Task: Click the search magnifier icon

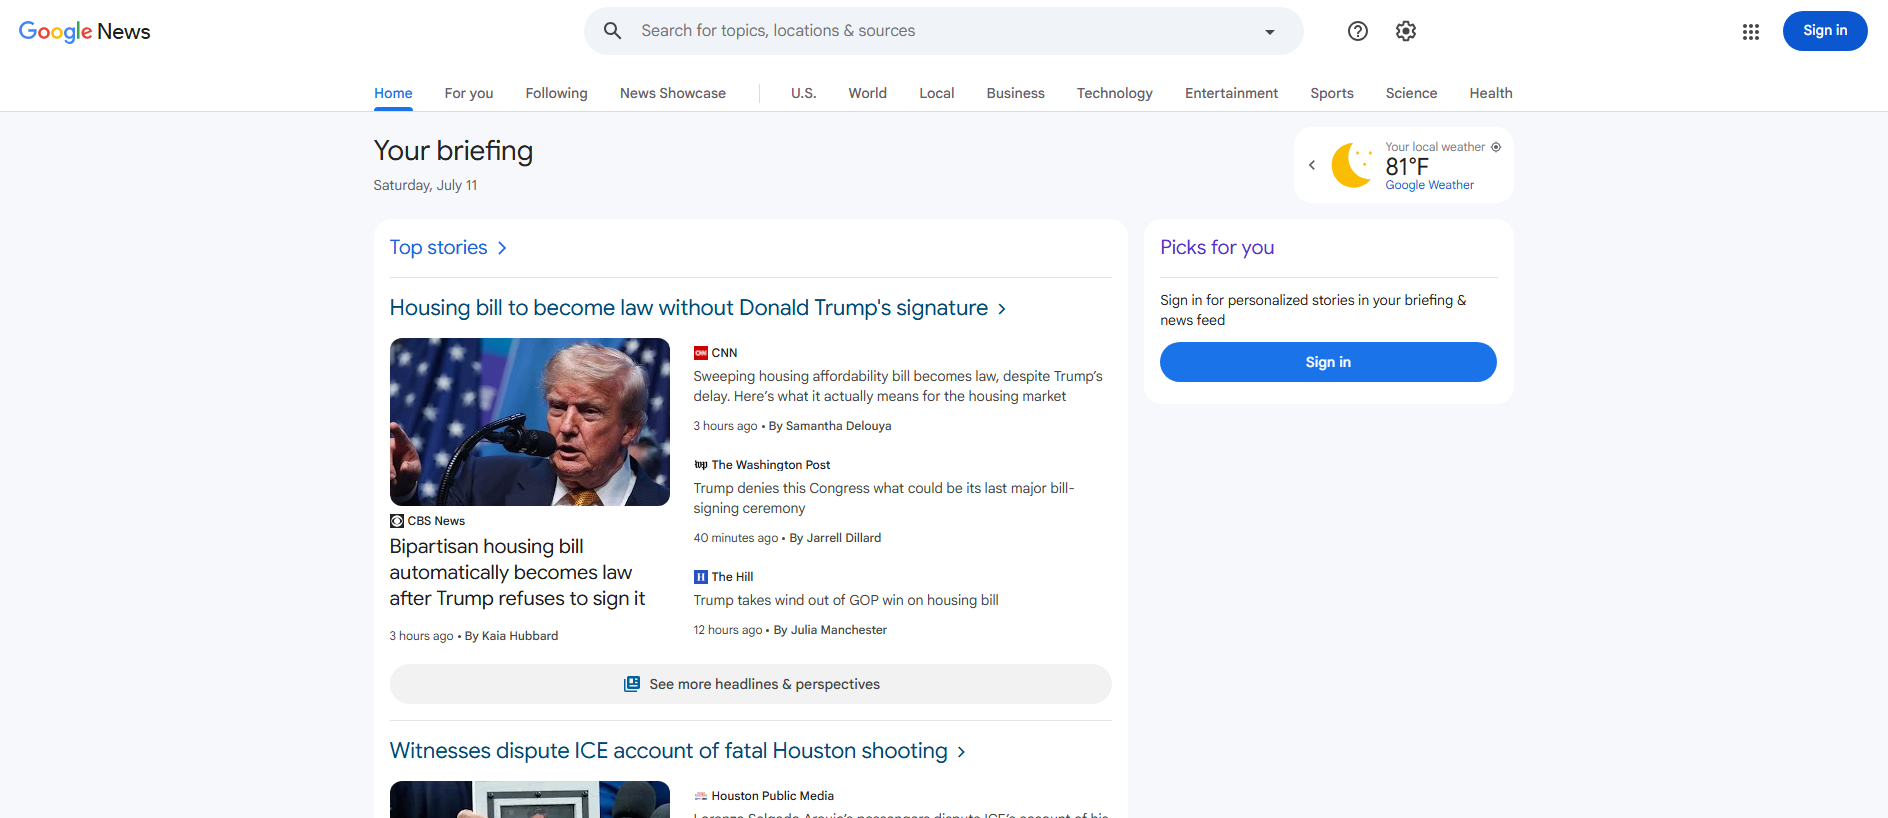Action: point(613,31)
